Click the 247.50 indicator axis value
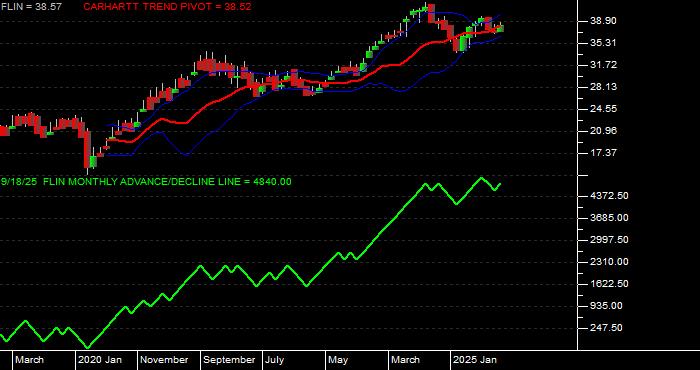The width and height of the screenshot is (700, 370). point(607,328)
